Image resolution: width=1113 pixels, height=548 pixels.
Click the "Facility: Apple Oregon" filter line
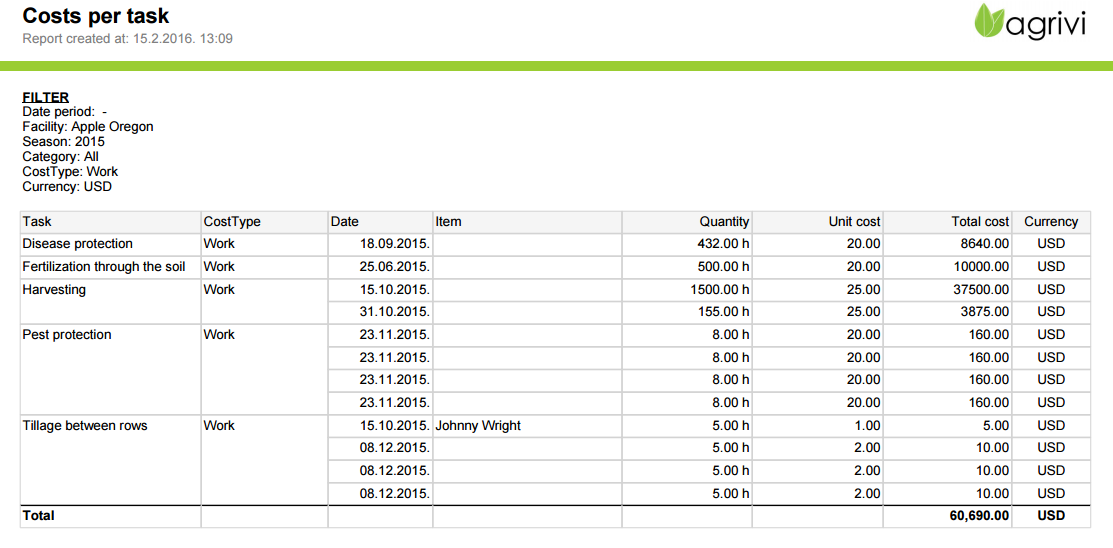tap(88, 127)
